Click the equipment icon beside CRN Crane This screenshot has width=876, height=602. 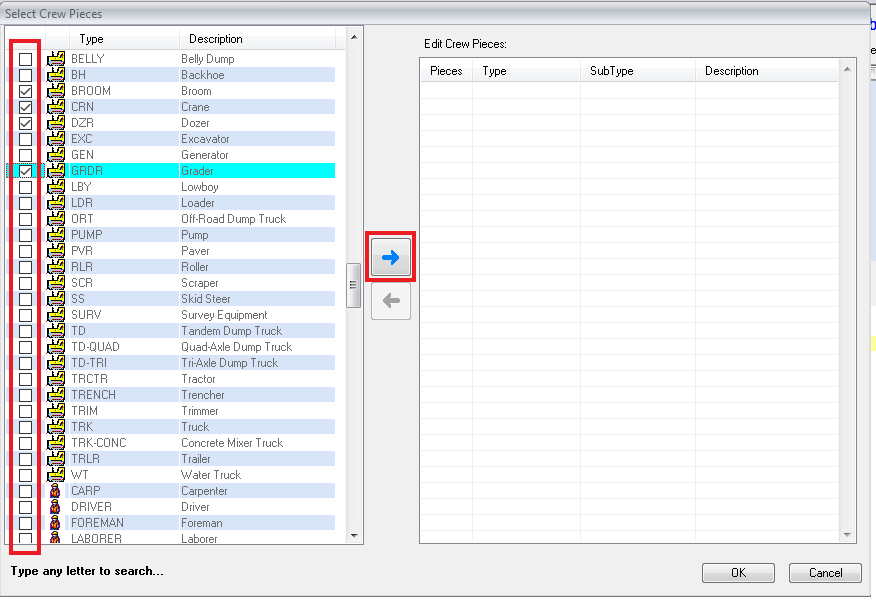(x=56, y=106)
